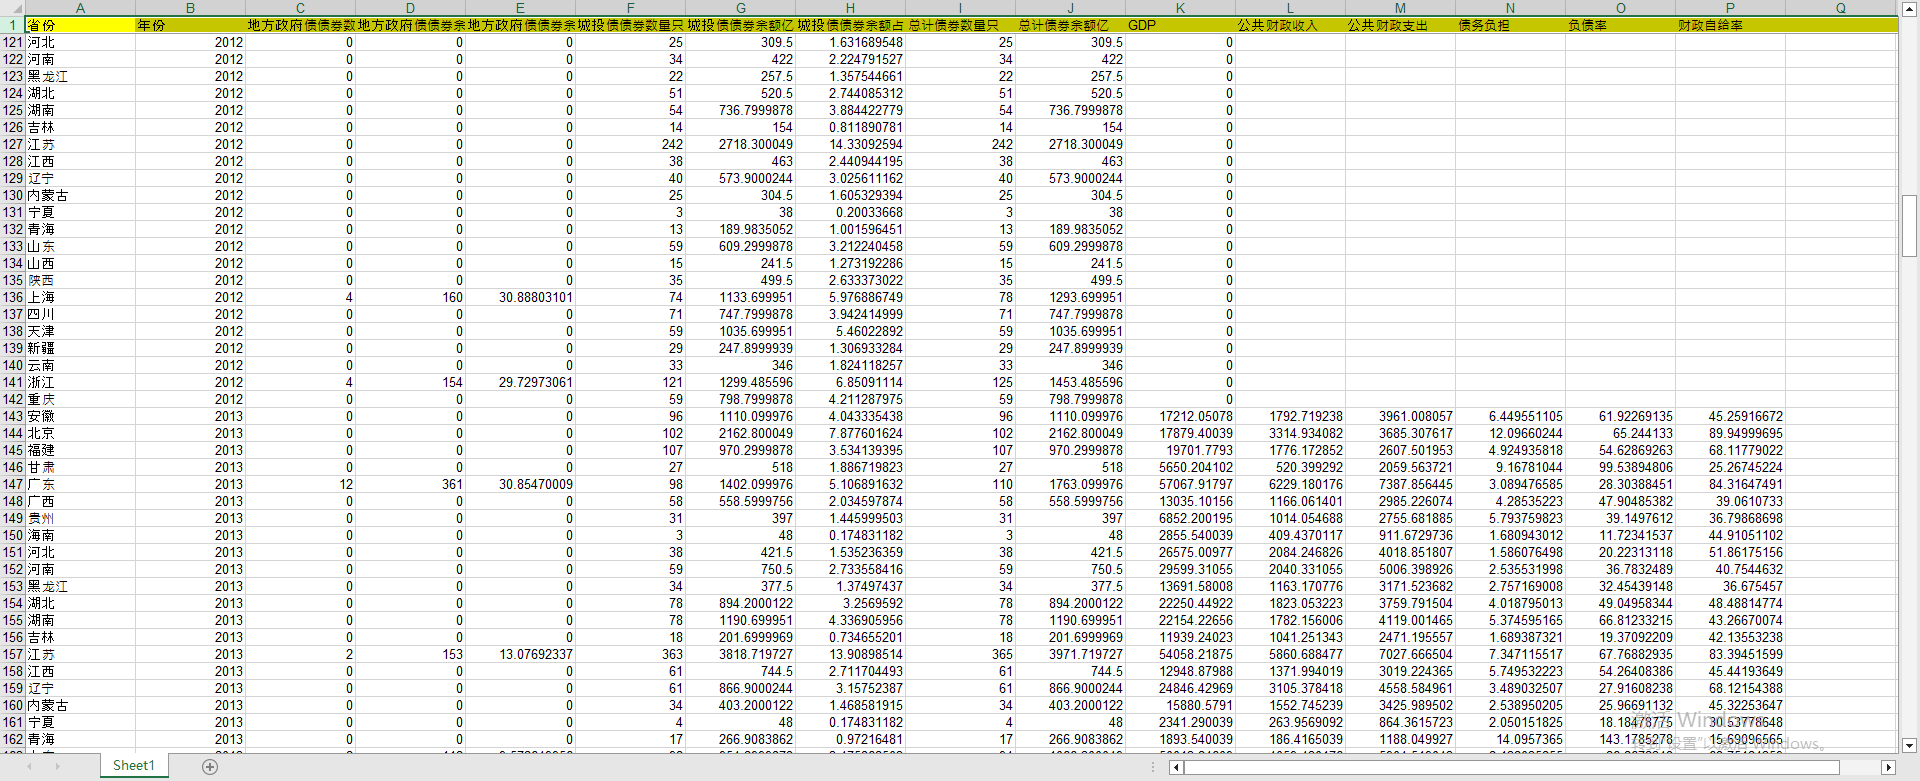Image resolution: width=1920 pixels, height=781 pixels.
Task: Select the cell containing 0.20033668
Action: (x=850, y=213)
